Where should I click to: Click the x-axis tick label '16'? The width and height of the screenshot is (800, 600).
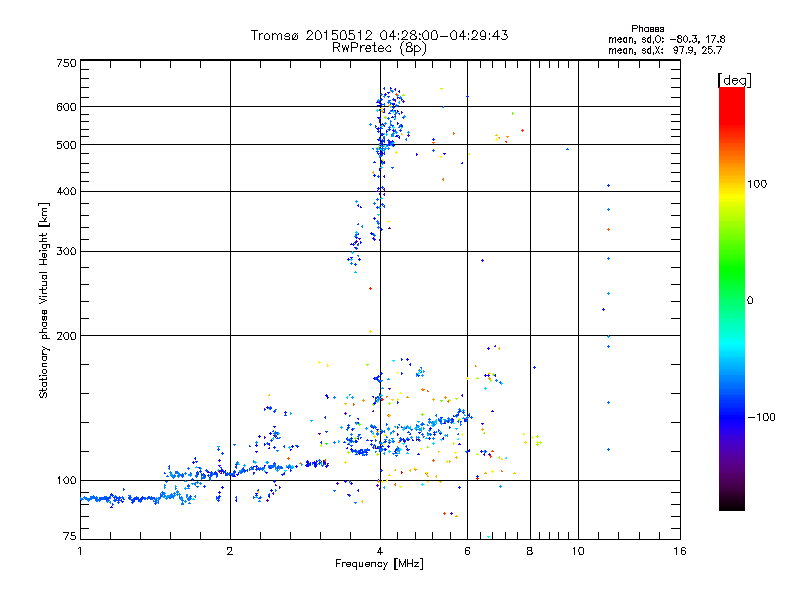680,551
